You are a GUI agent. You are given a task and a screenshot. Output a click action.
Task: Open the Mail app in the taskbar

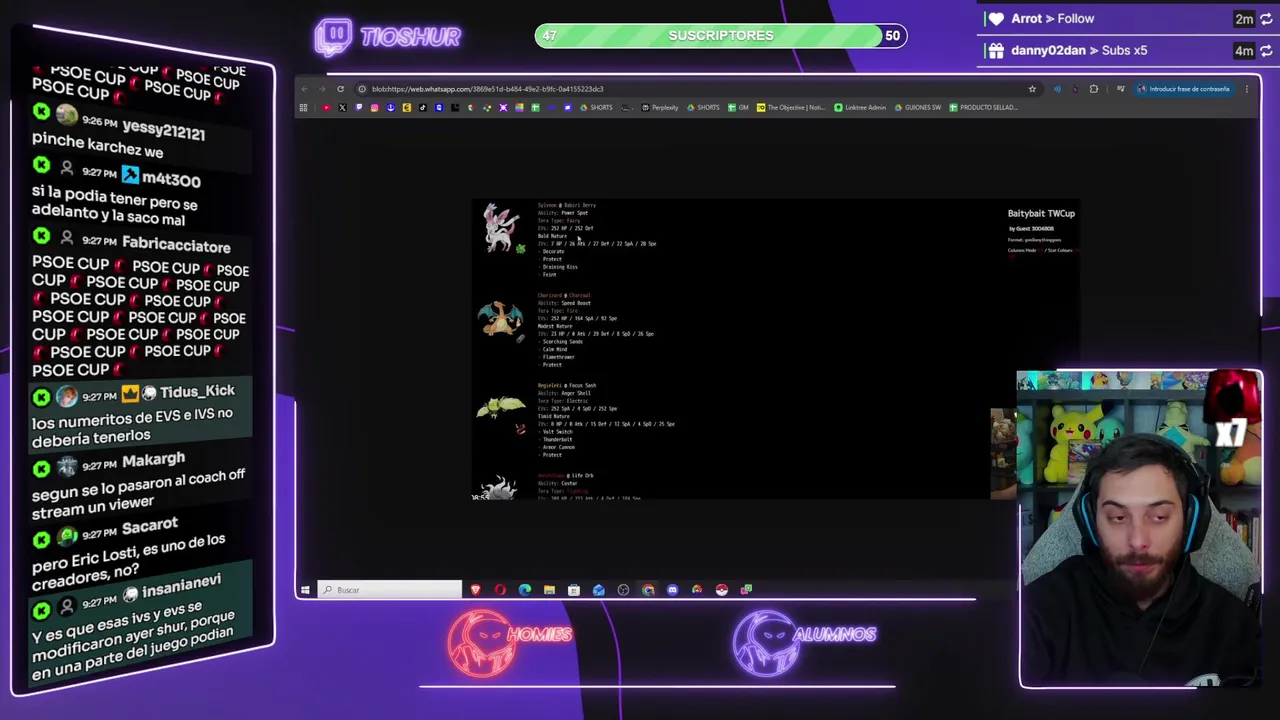(598, 590)
